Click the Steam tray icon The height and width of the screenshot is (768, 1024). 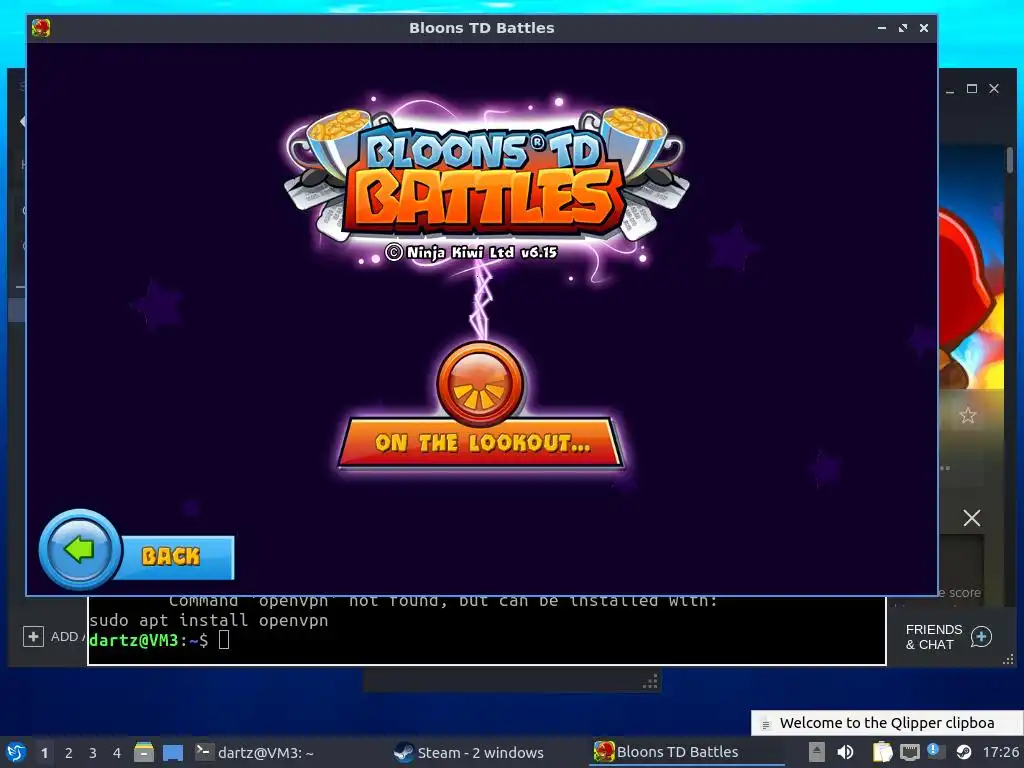(x=963, y=752)
